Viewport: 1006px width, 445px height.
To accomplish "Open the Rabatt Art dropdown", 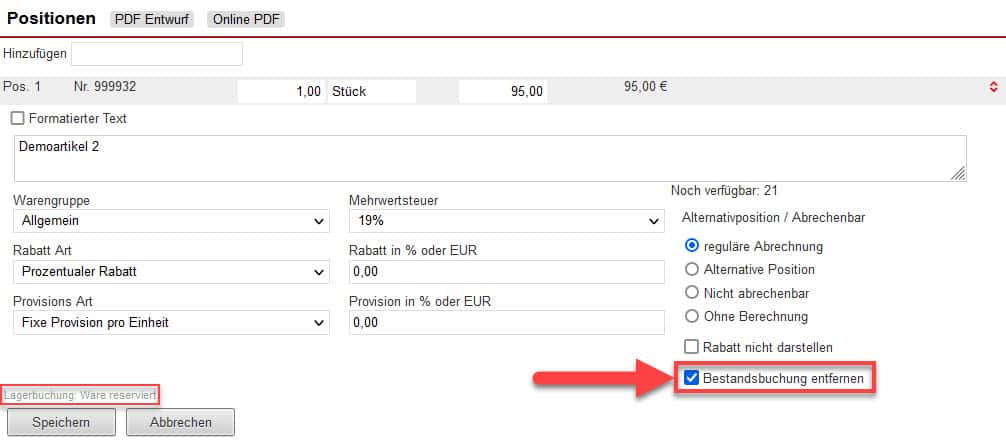I will tap(170, 272).
